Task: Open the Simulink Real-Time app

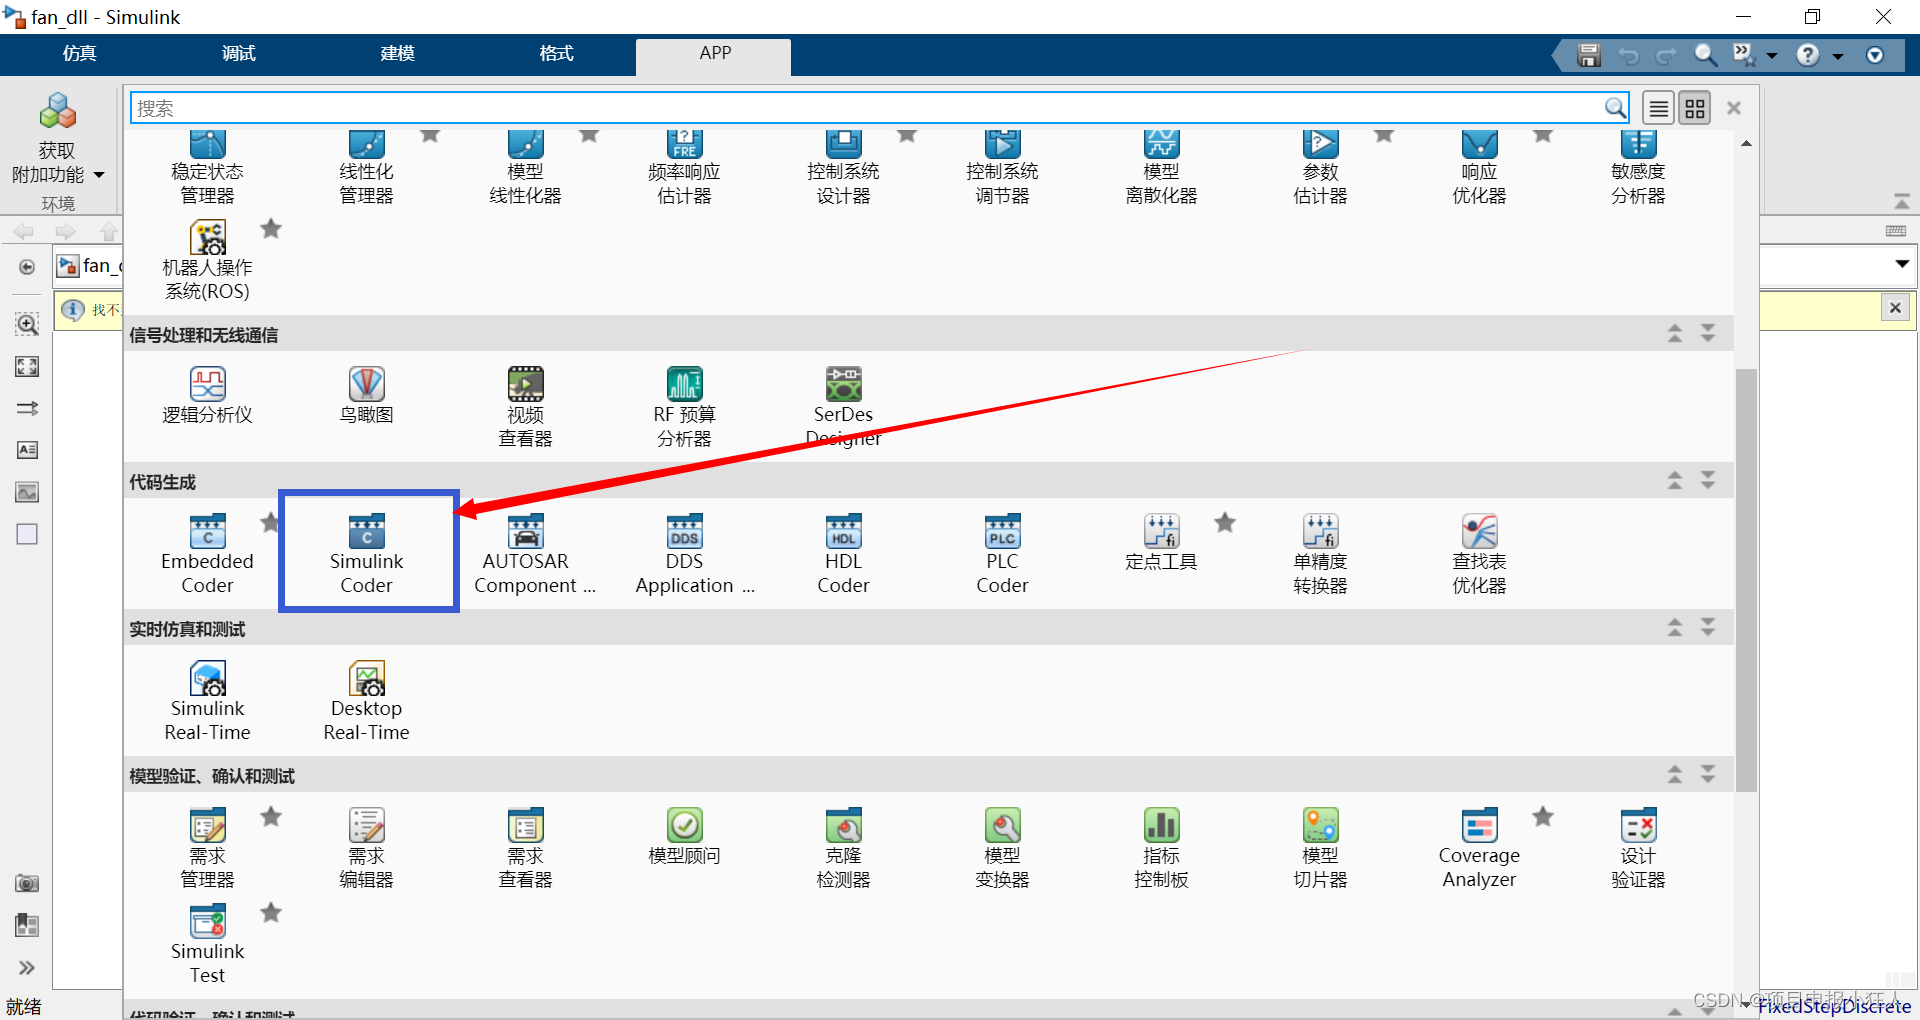Action: click(x=207, y=700)
